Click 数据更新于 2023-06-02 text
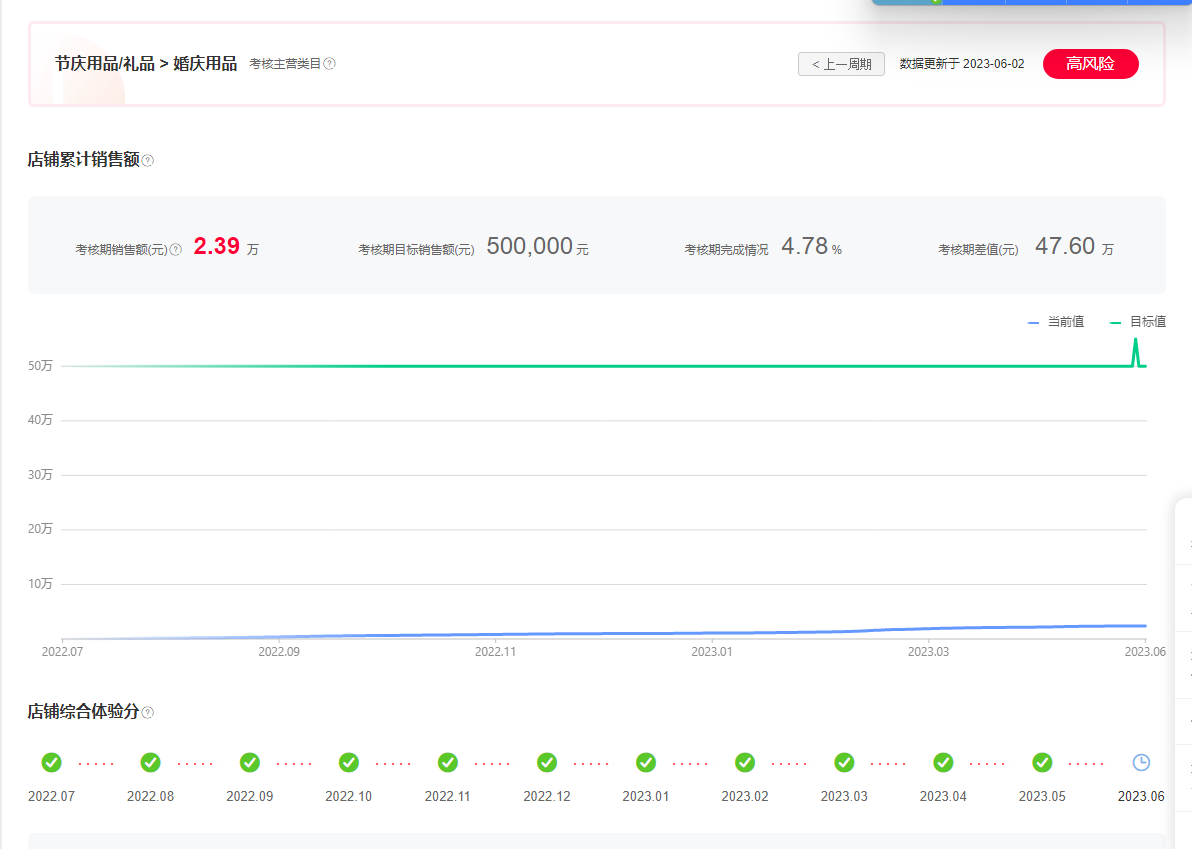The height and width of the screenshot is (849, 1192). coord(962,64)
